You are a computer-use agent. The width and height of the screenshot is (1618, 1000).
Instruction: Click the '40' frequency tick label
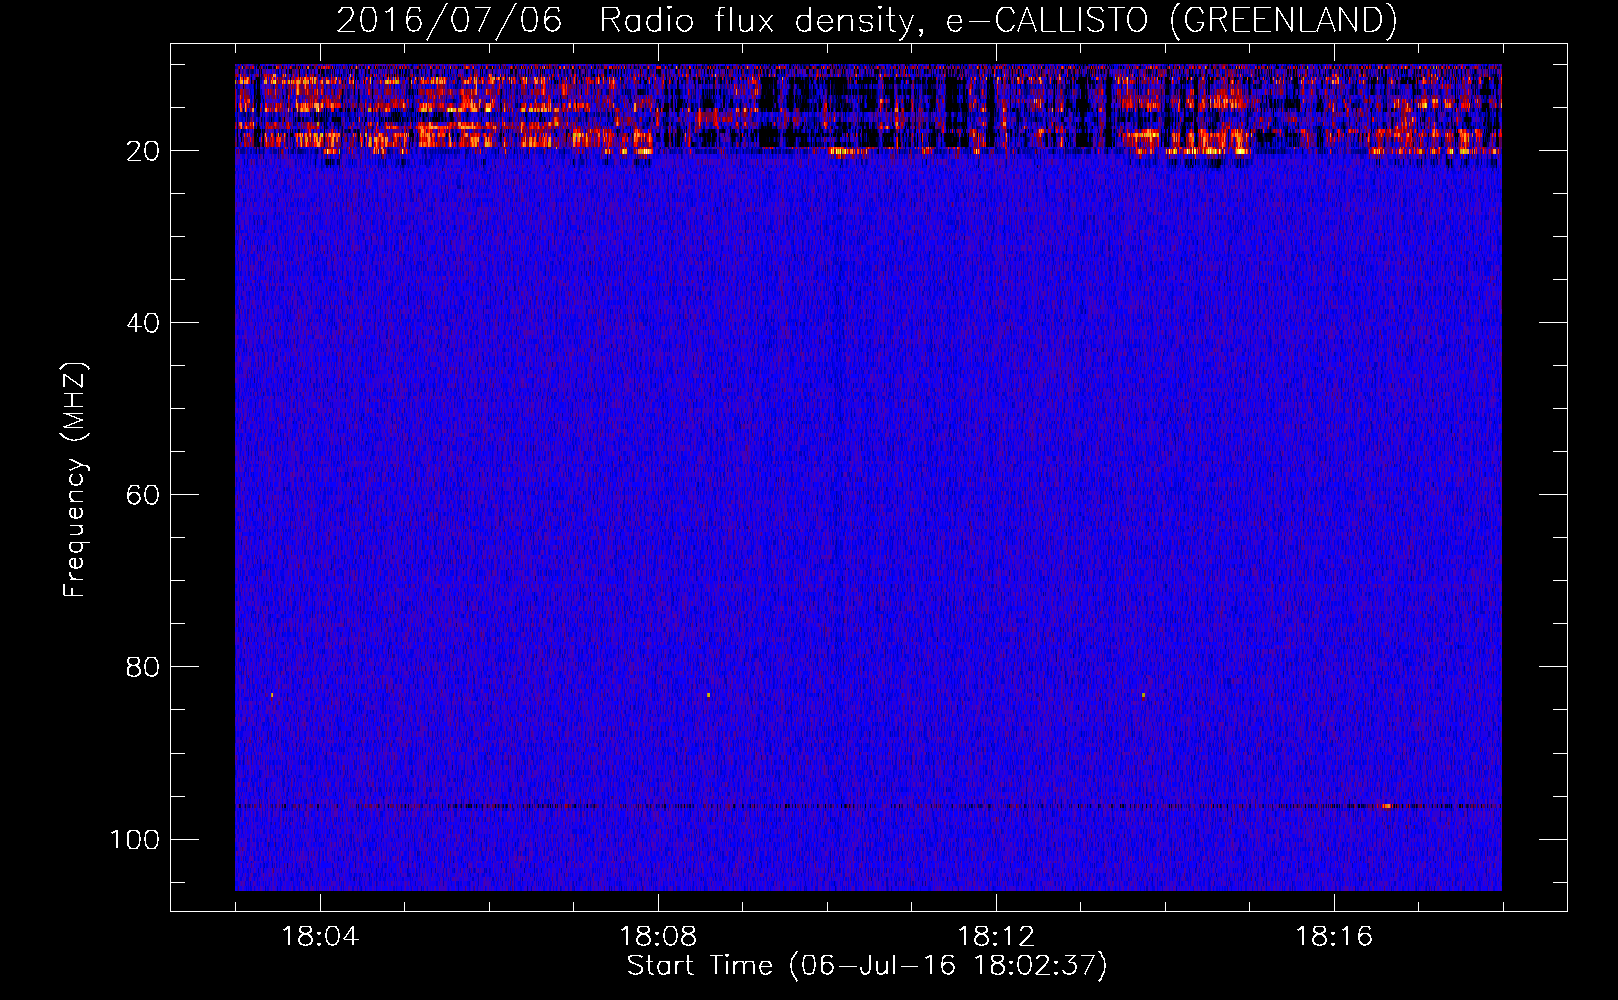143,323
